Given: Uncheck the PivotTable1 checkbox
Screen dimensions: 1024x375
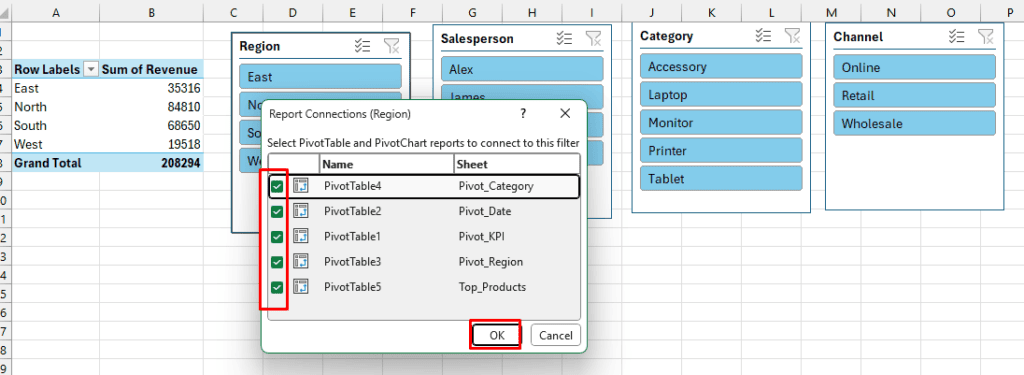Looking at the screenshot, I should point(278,236).
